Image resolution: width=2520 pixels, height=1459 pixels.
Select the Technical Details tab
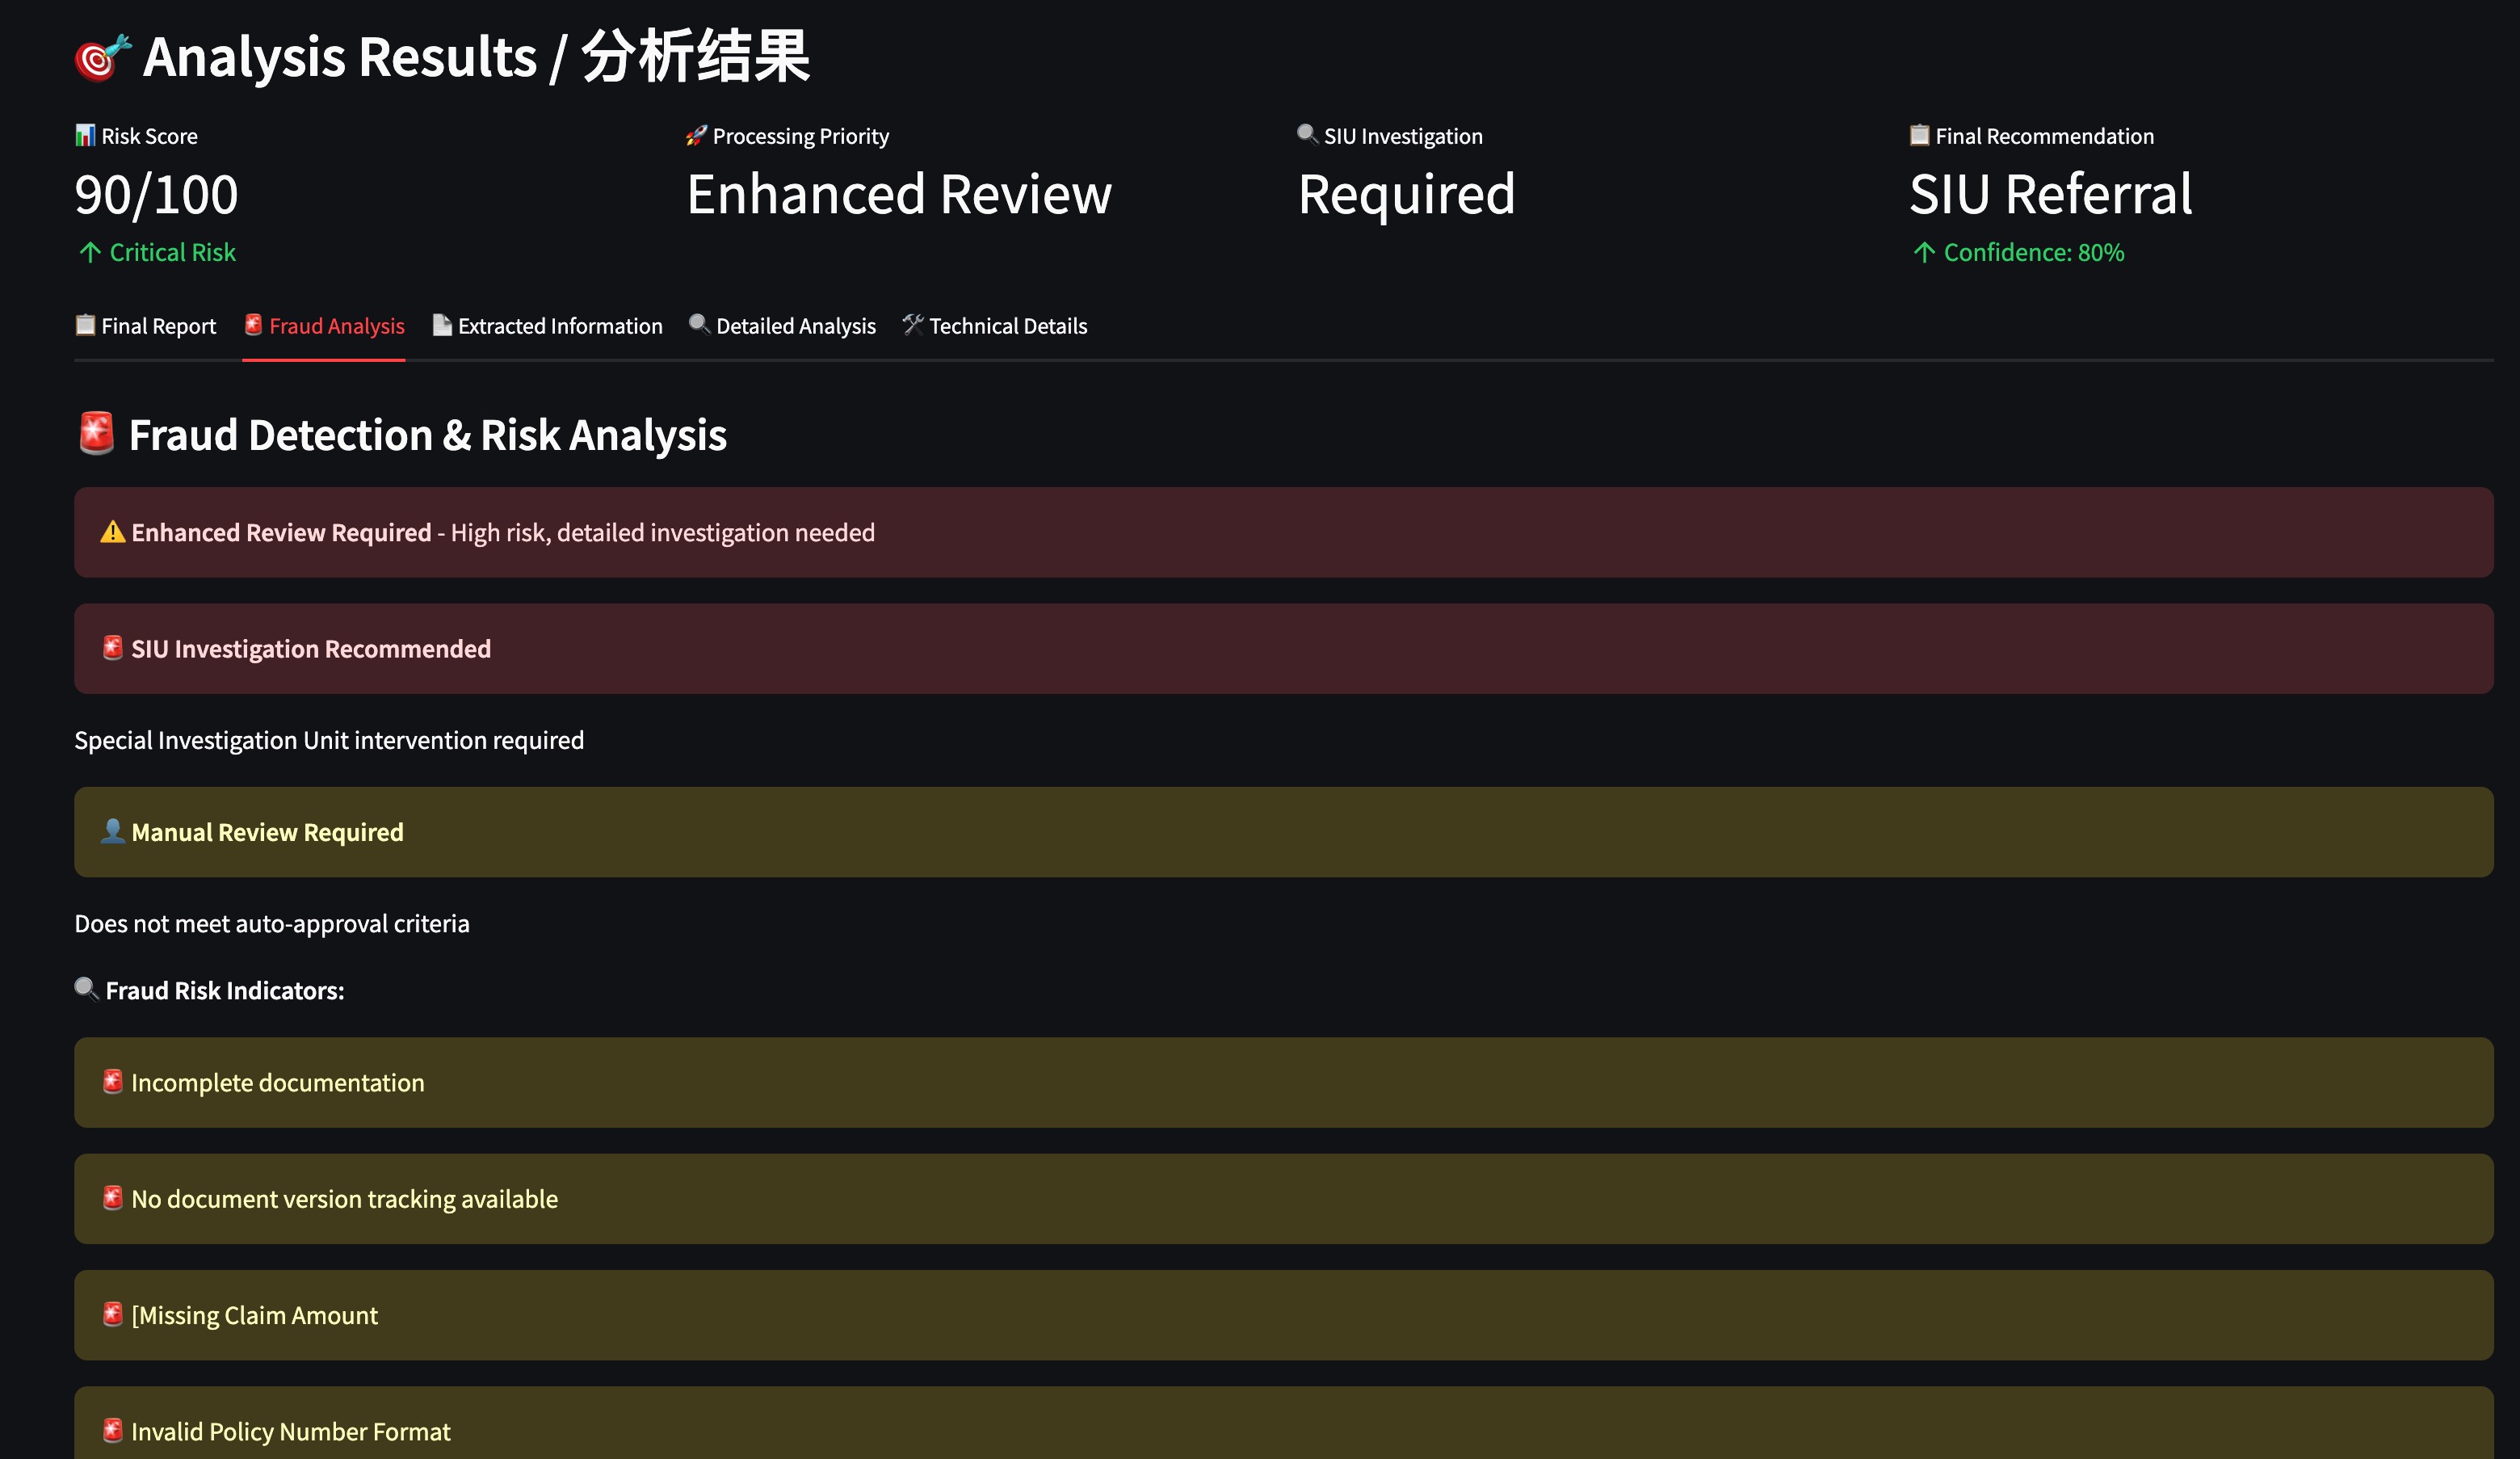point(994,326)
